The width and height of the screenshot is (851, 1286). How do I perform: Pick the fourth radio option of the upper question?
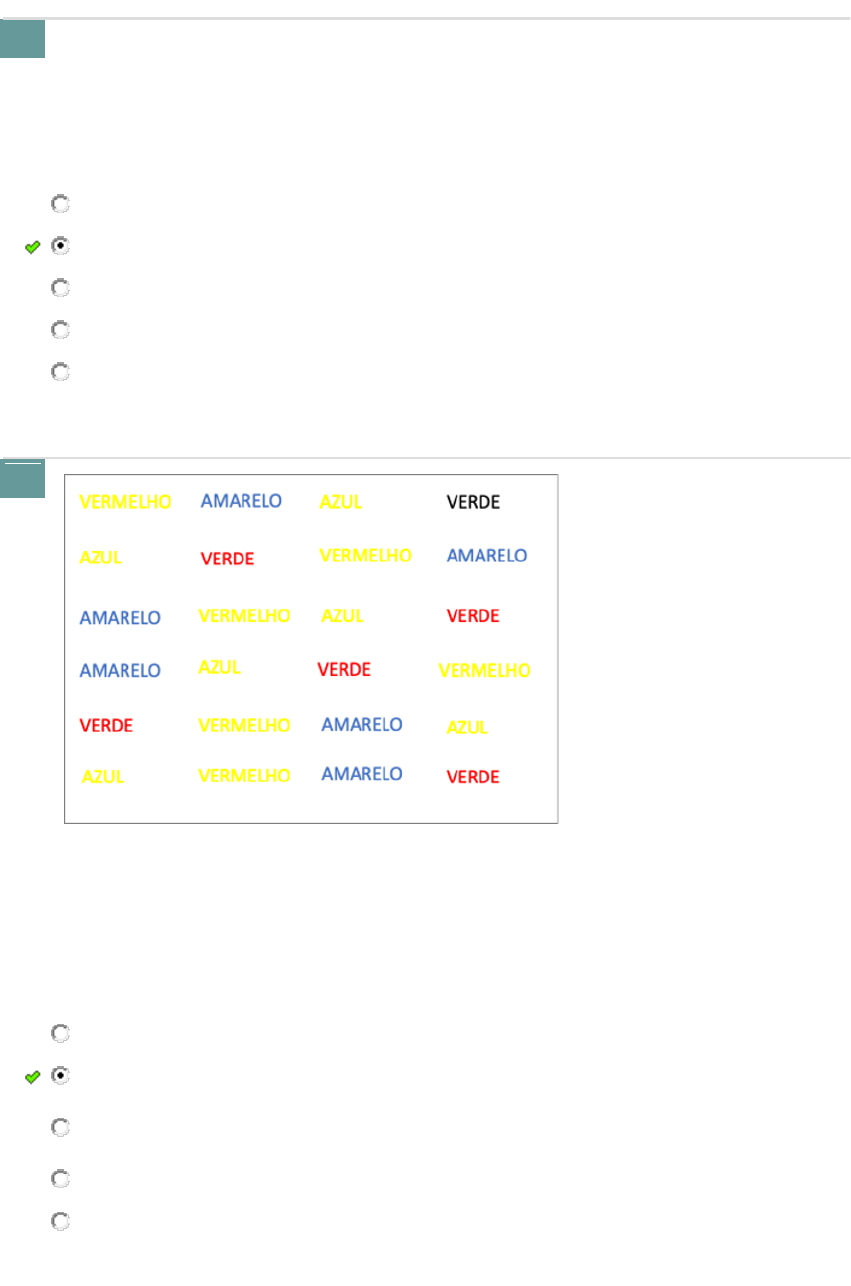pos(60,330)
